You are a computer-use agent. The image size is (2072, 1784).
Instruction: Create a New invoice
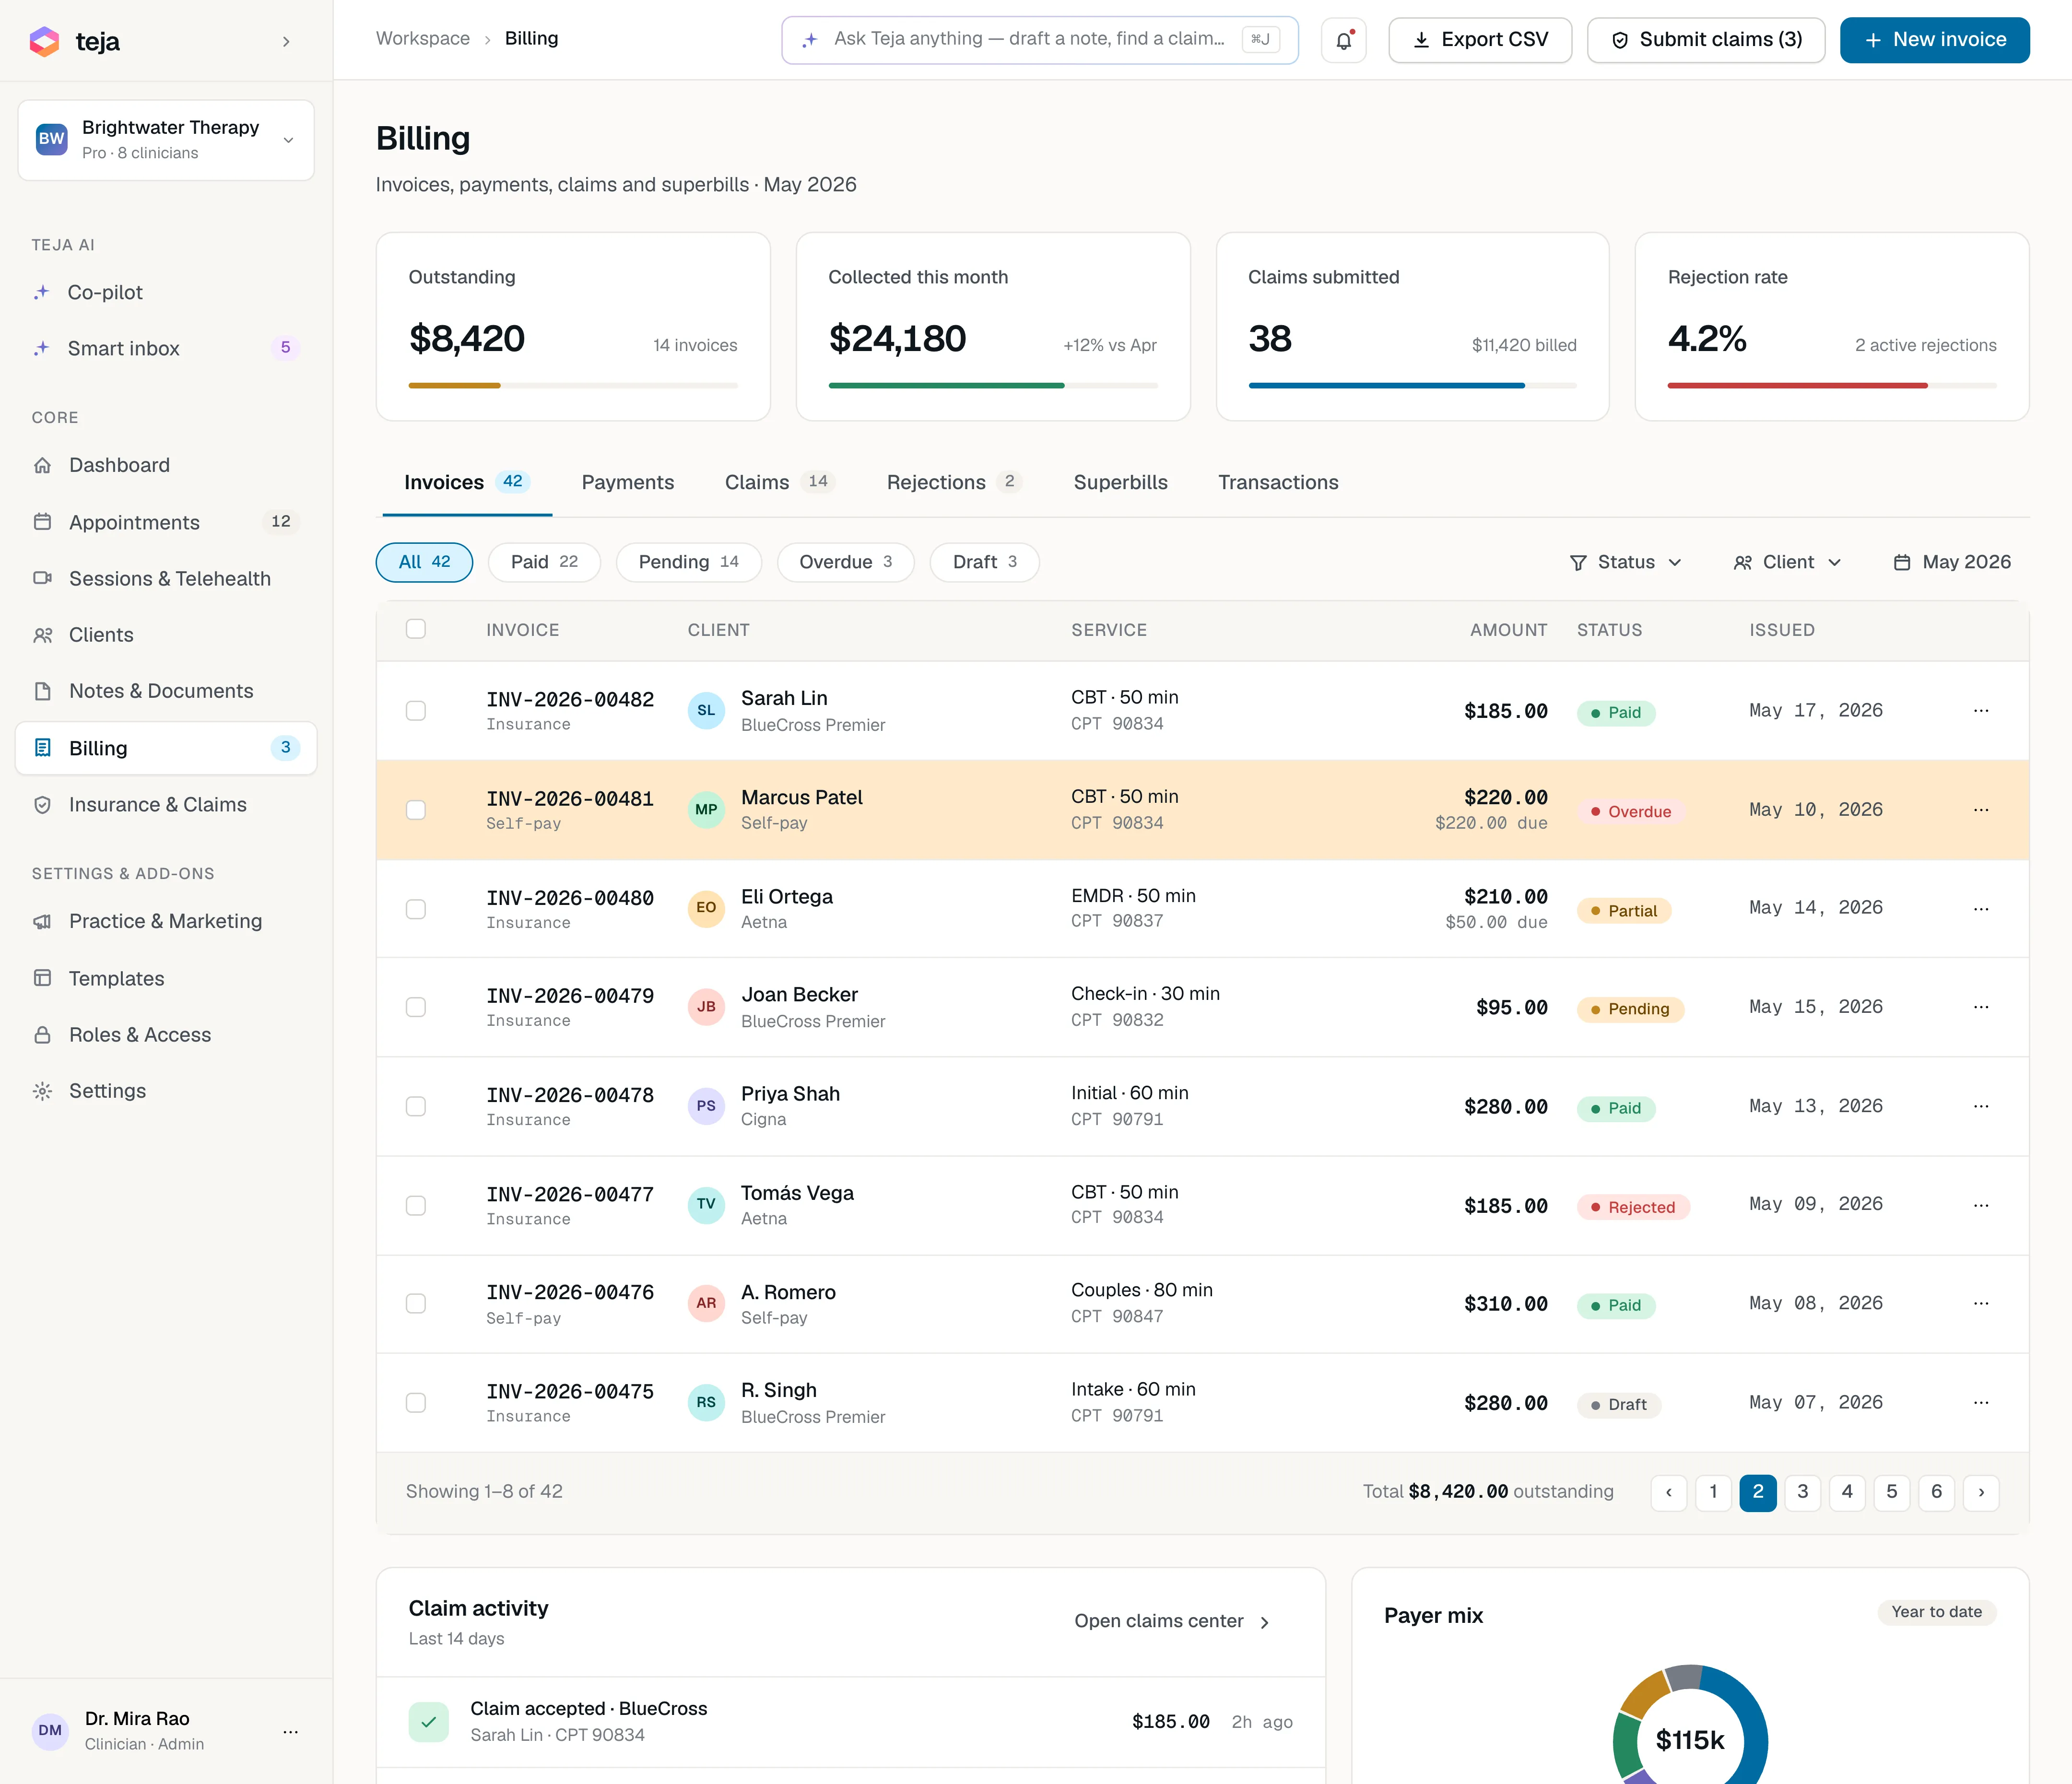click(x=1934, y=40)
